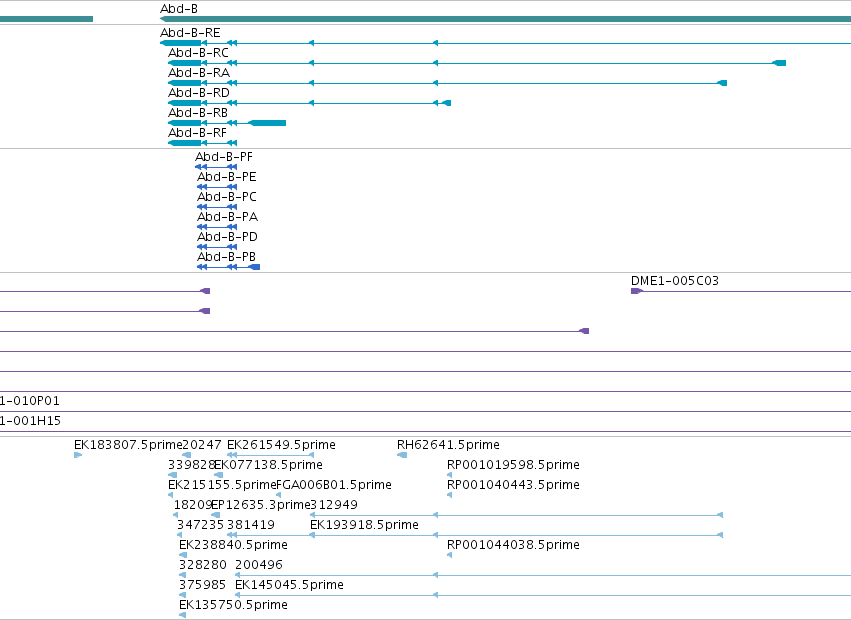851x620 pixels.
Task: Select the FGA006B01.5prime EST label
Action: [334, 485]
